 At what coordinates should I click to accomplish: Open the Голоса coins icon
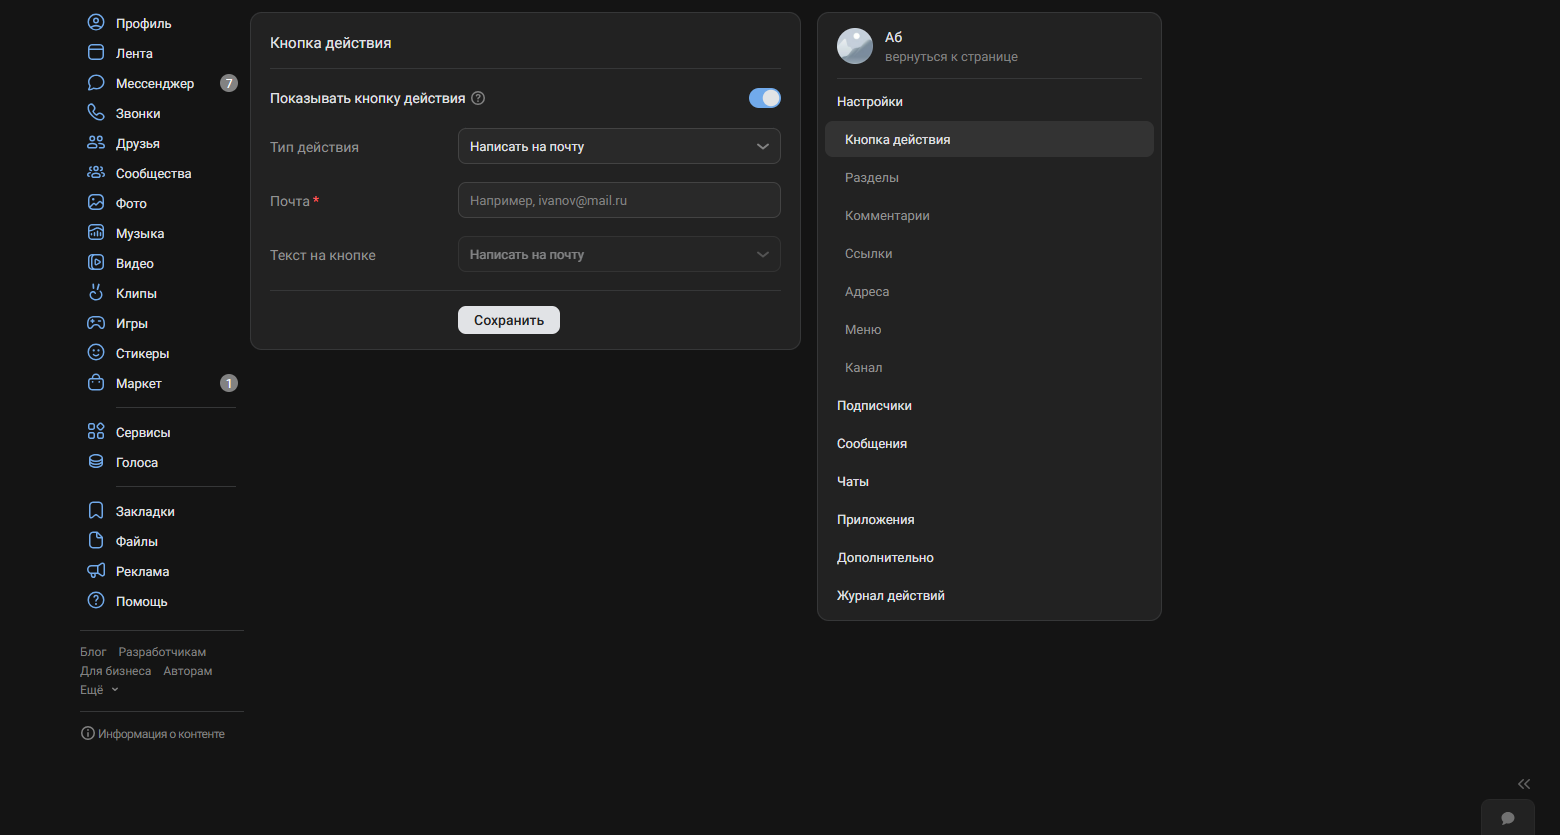coord(96,461)
